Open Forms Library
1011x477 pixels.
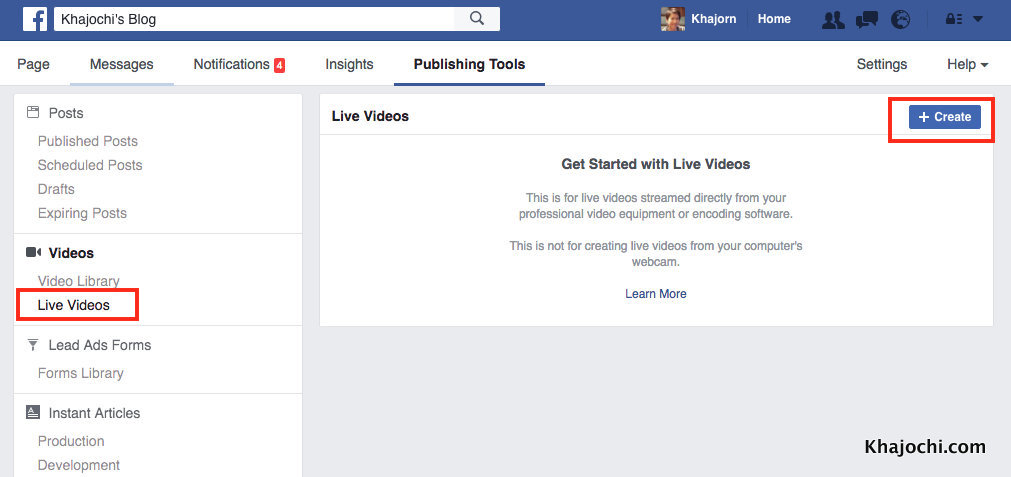tap(81, 373)
